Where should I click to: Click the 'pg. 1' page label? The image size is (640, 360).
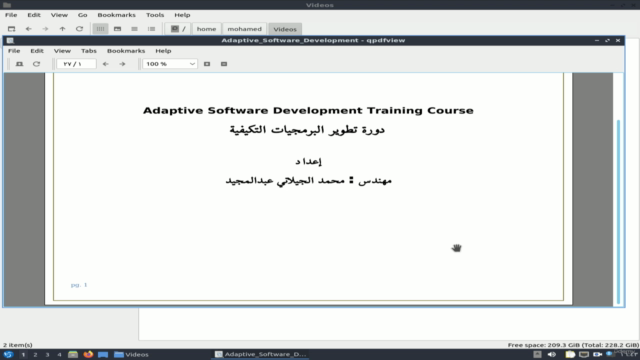(79, 284)
